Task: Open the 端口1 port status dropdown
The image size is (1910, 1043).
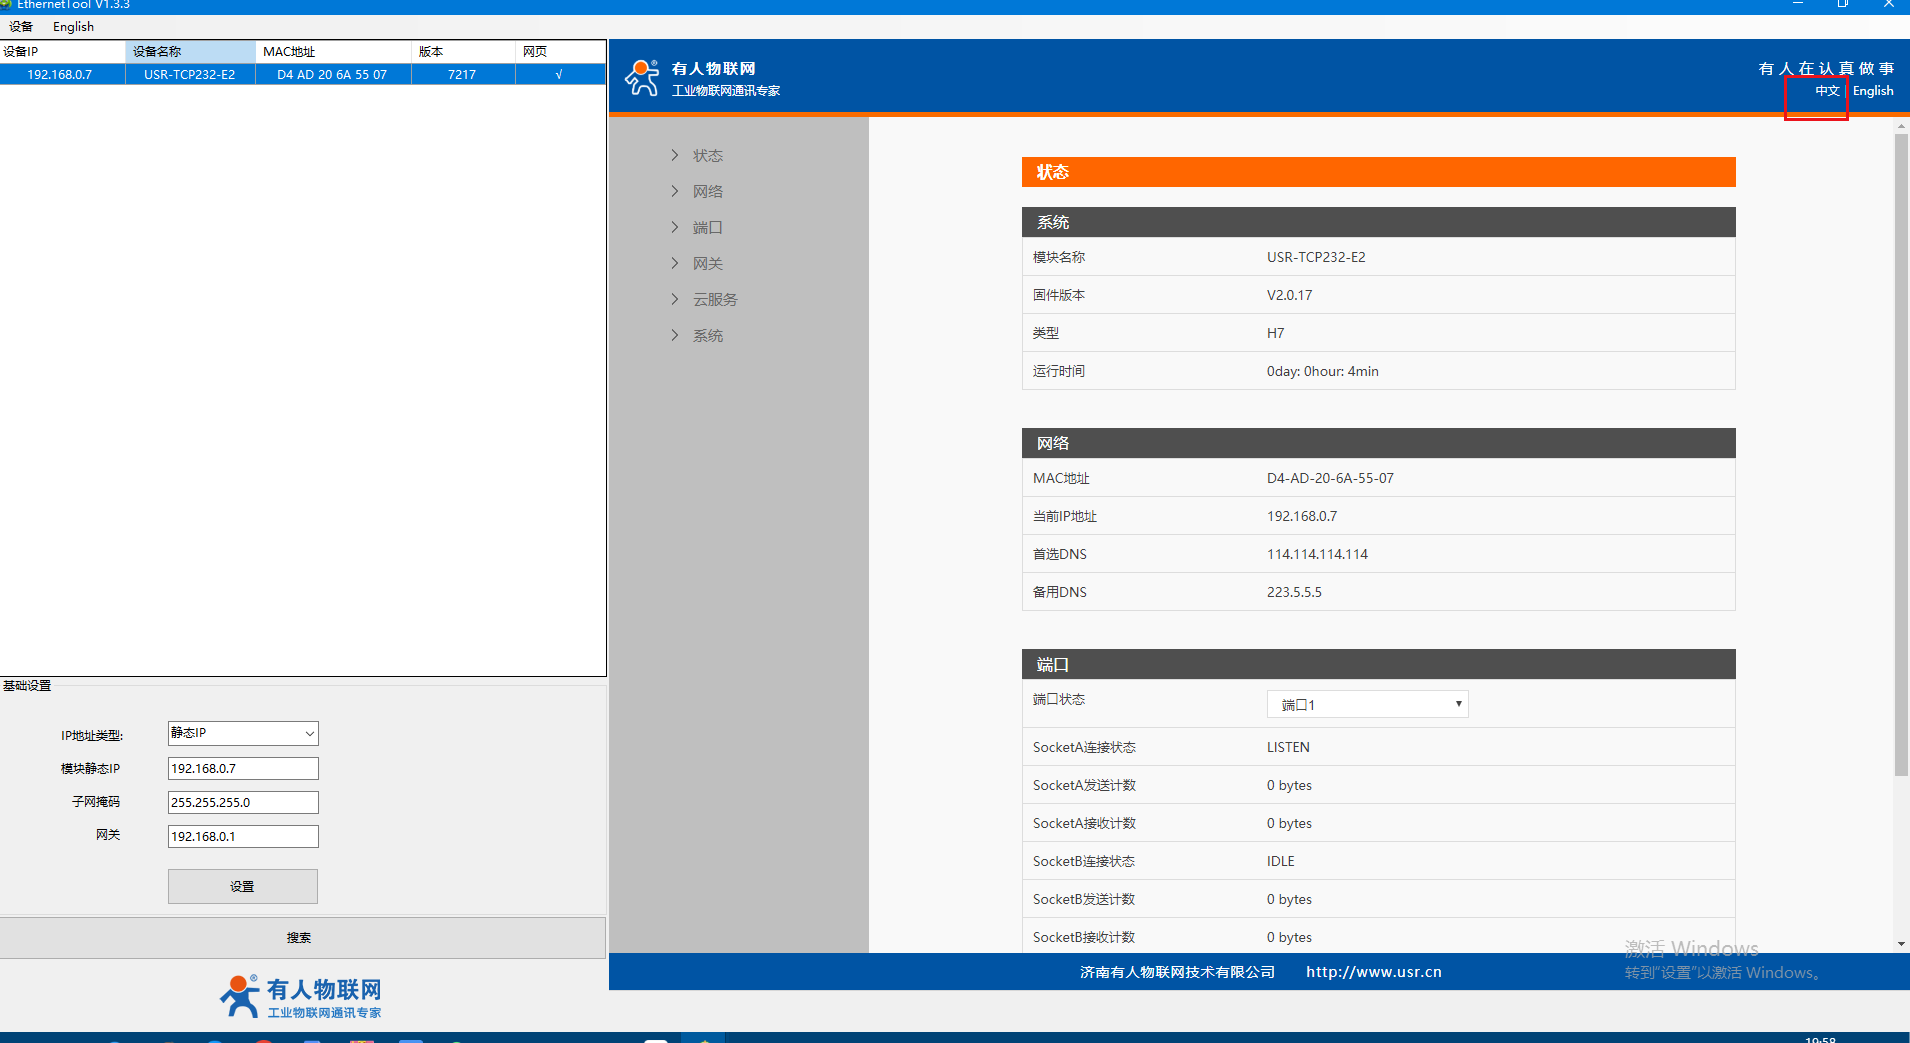Action: pos(1366,705)
